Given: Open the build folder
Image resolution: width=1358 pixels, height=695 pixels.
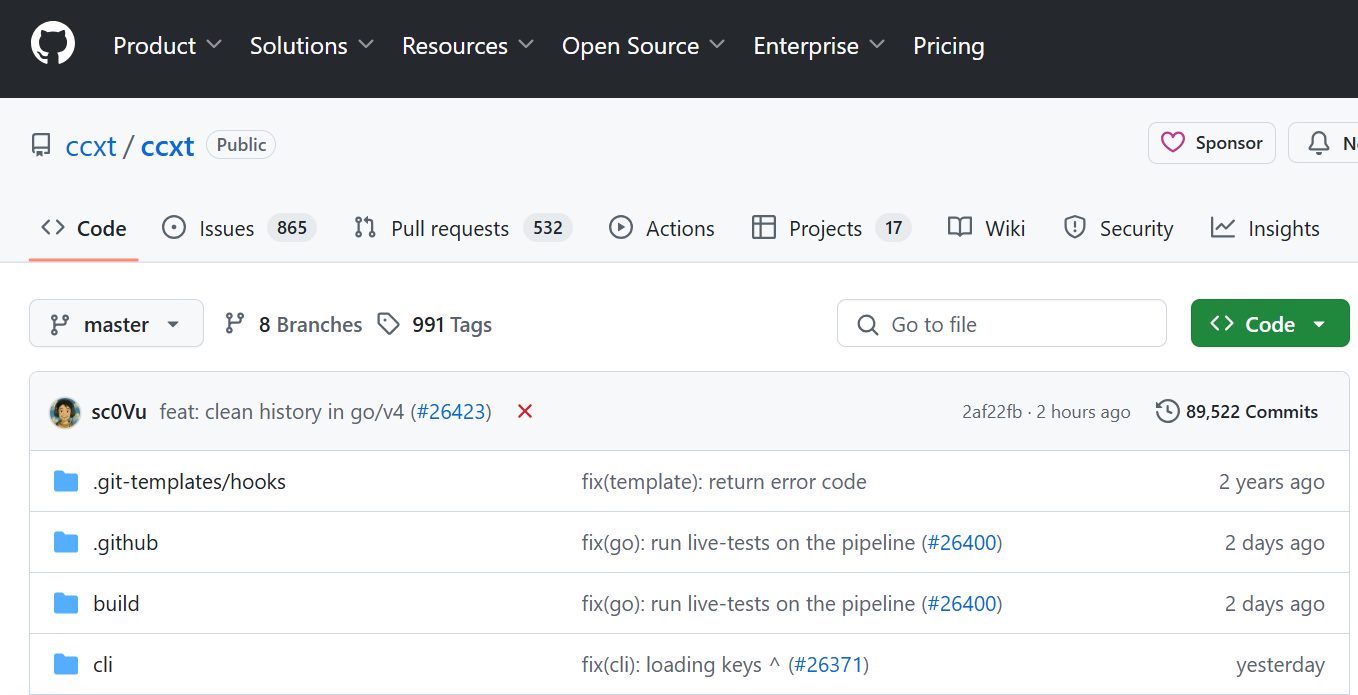Looking at the screenshot, I should tap(116, 604).
